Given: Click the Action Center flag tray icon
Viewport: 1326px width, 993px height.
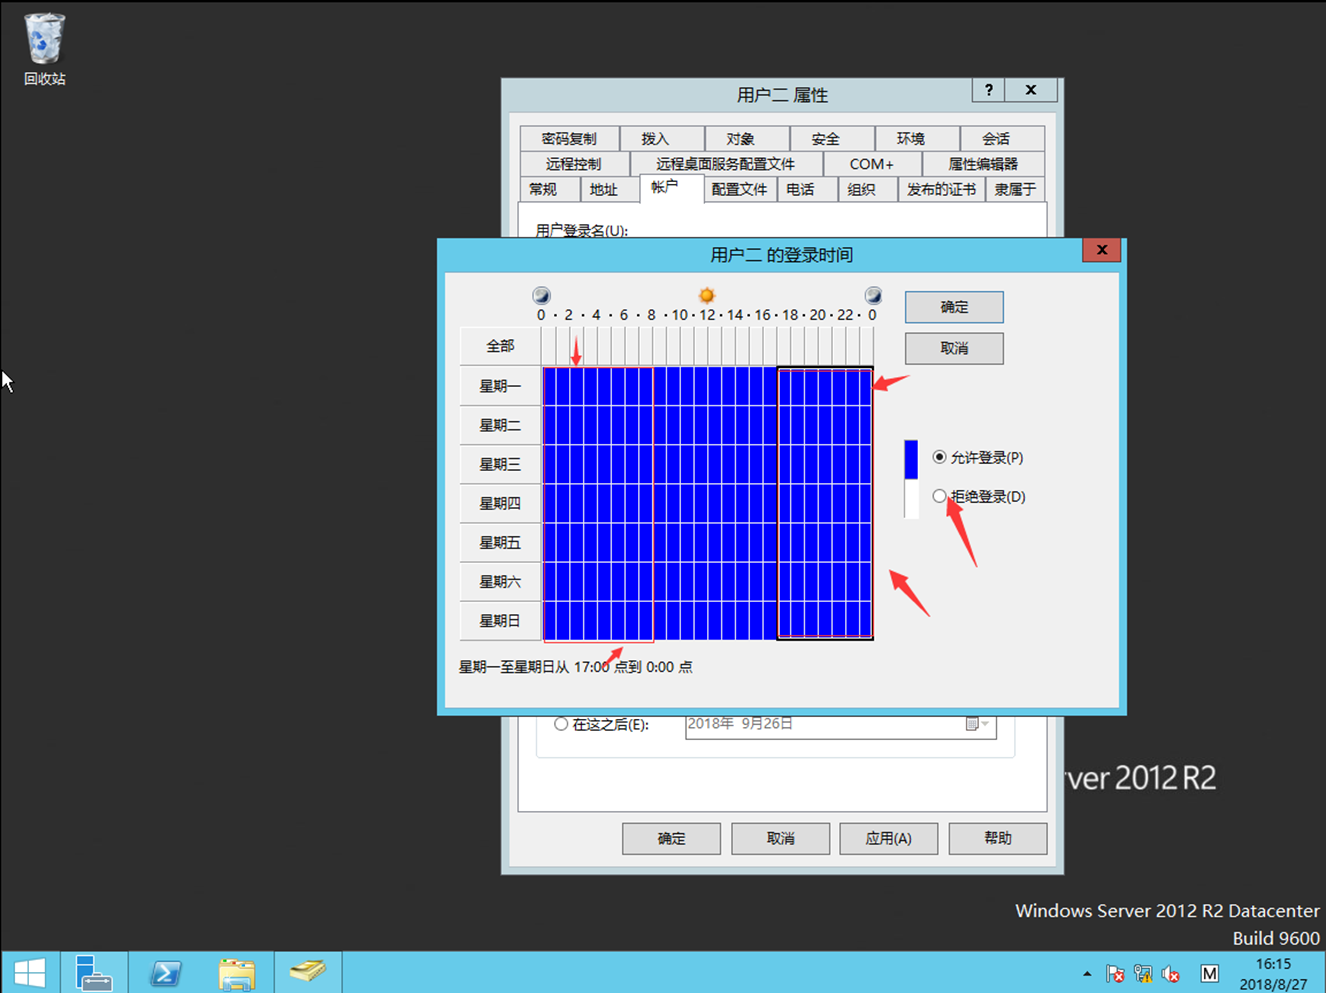Looking at the screenshot, I should tap(1115, 973).
